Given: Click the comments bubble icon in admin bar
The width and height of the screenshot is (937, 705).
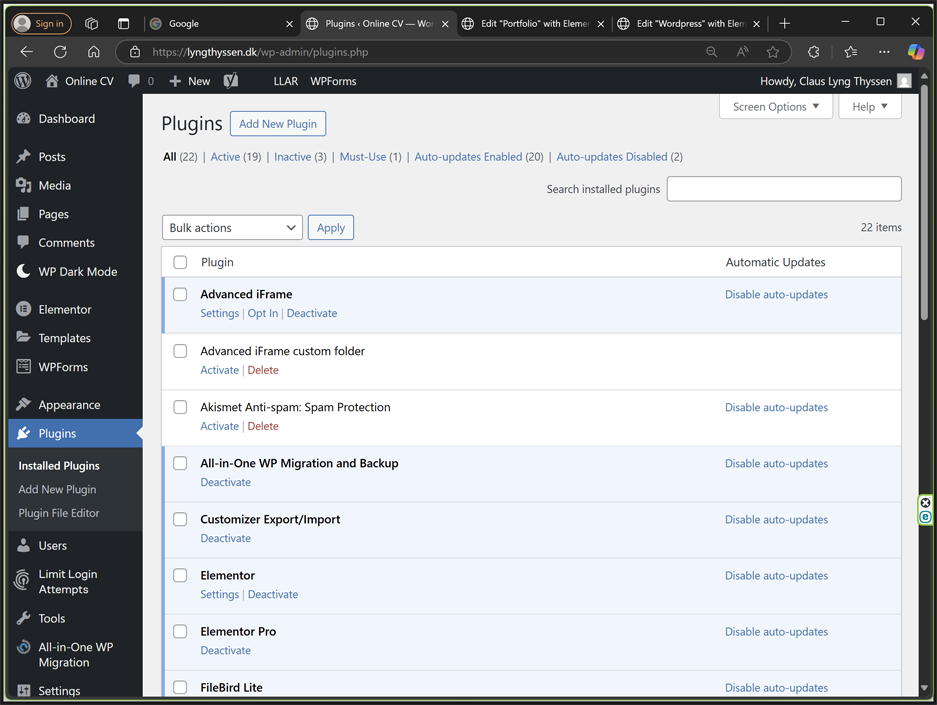Looking at the screenshot, I should click(134, 81).
